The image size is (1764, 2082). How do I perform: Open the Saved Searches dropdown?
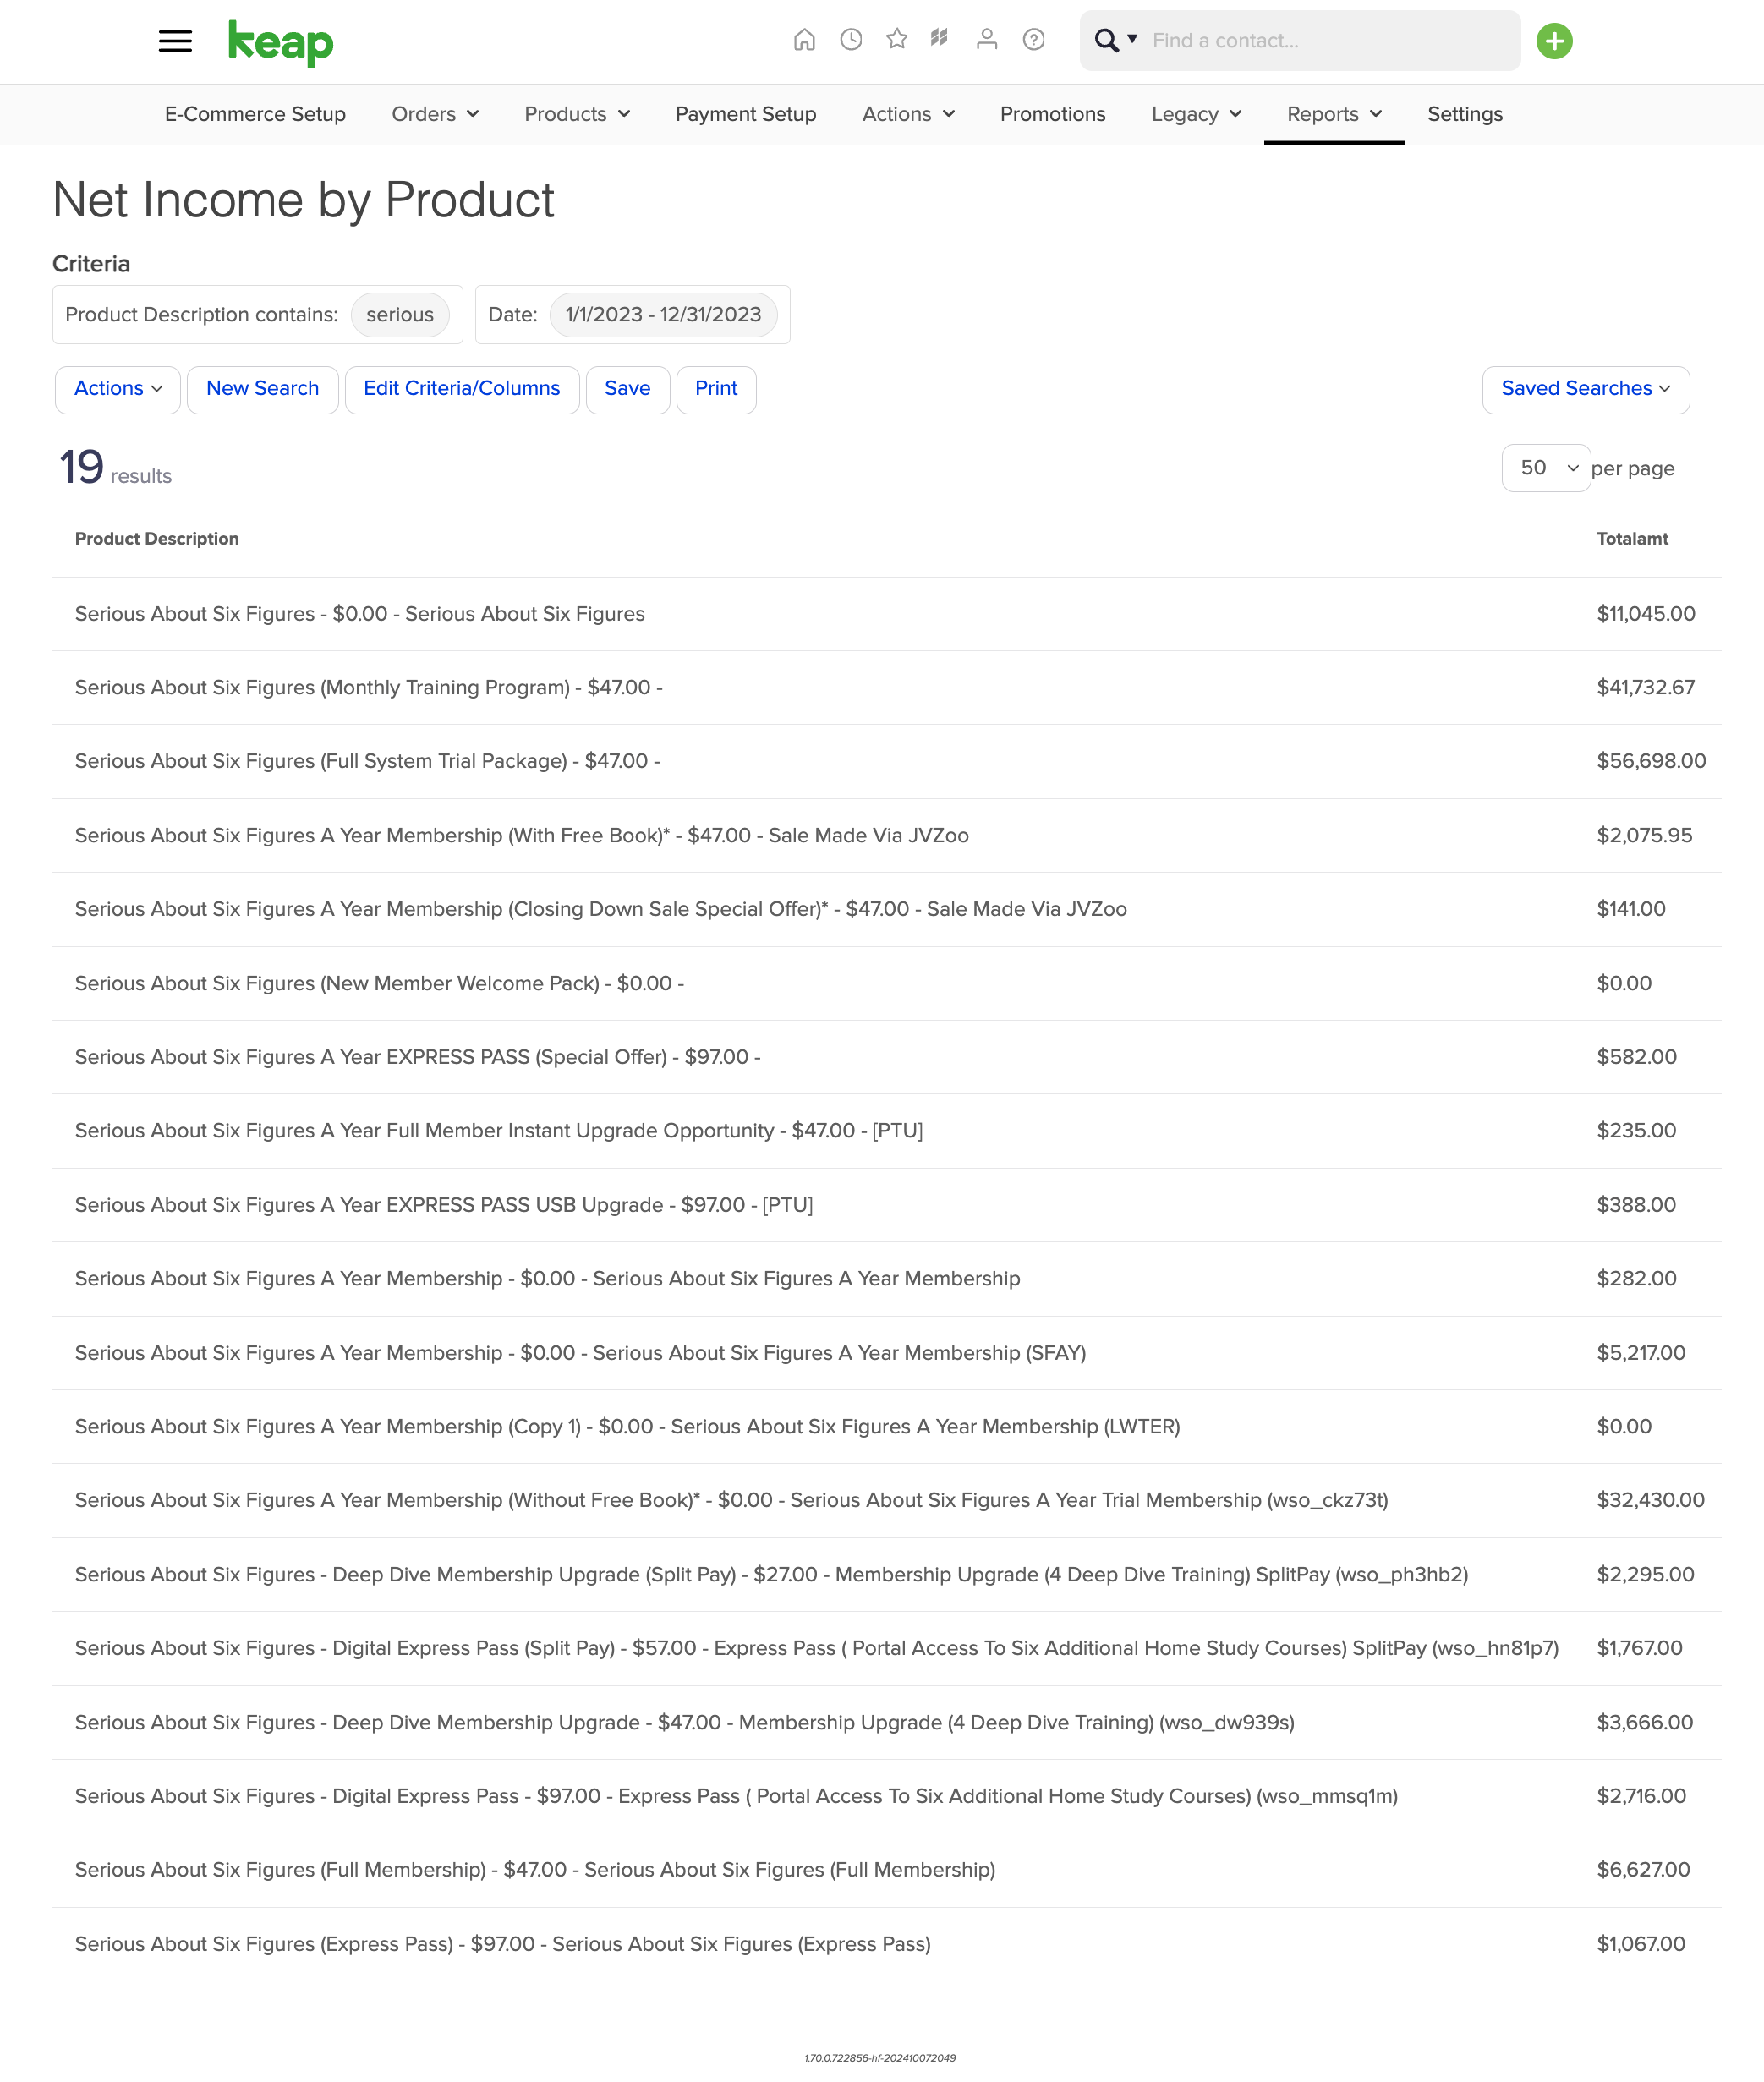coord(1586,389)
